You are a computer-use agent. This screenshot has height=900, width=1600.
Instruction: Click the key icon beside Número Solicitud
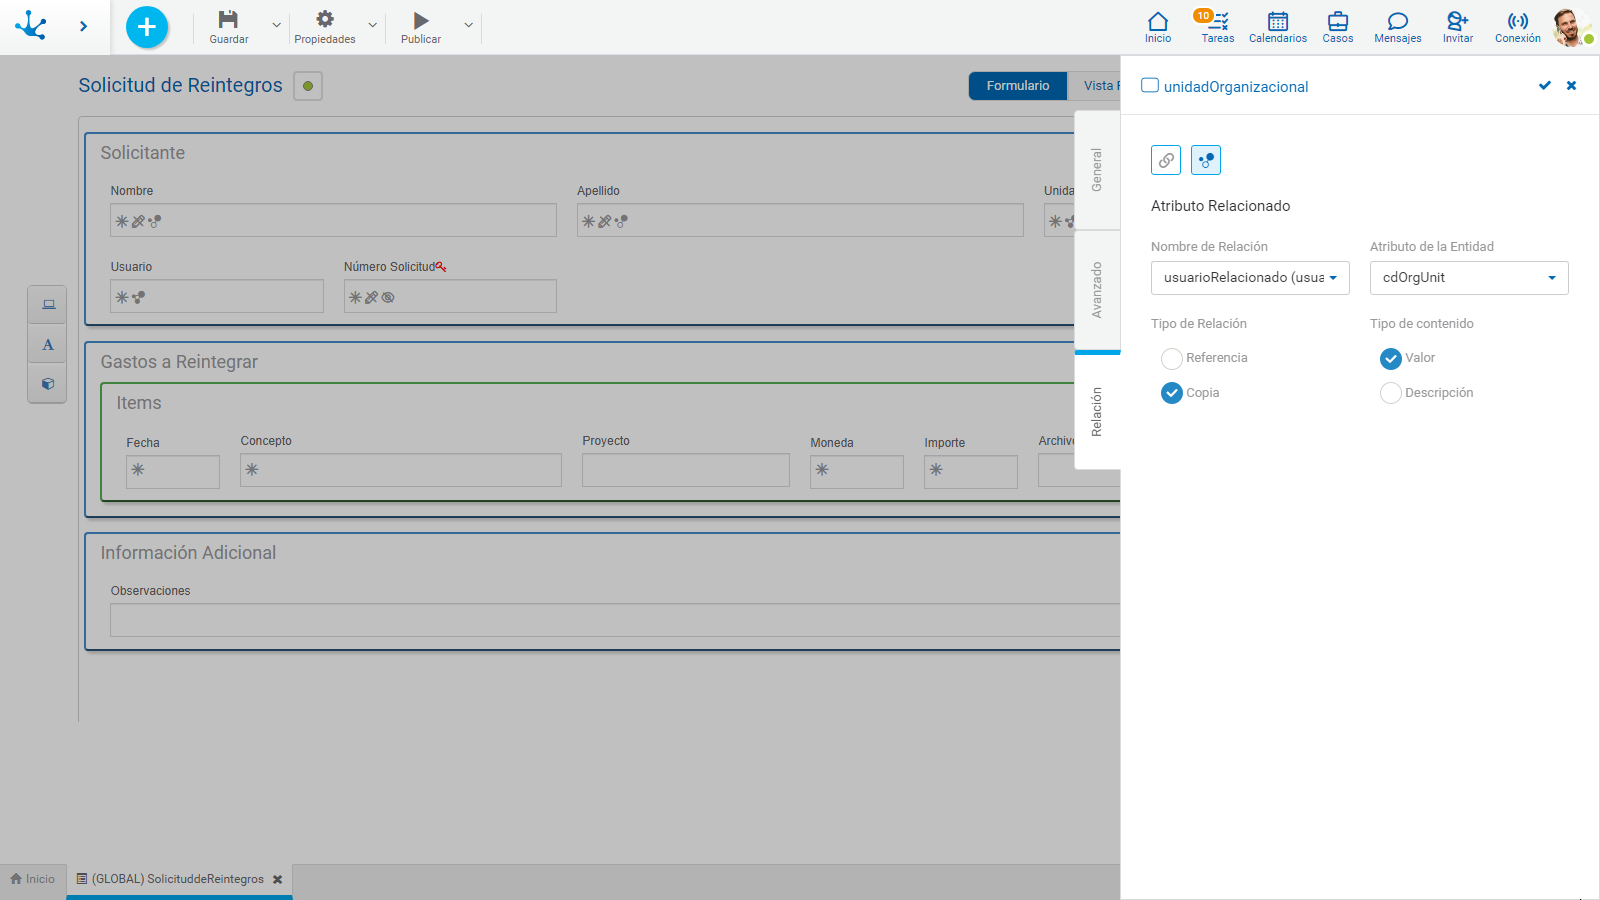(x=441, y=267)
